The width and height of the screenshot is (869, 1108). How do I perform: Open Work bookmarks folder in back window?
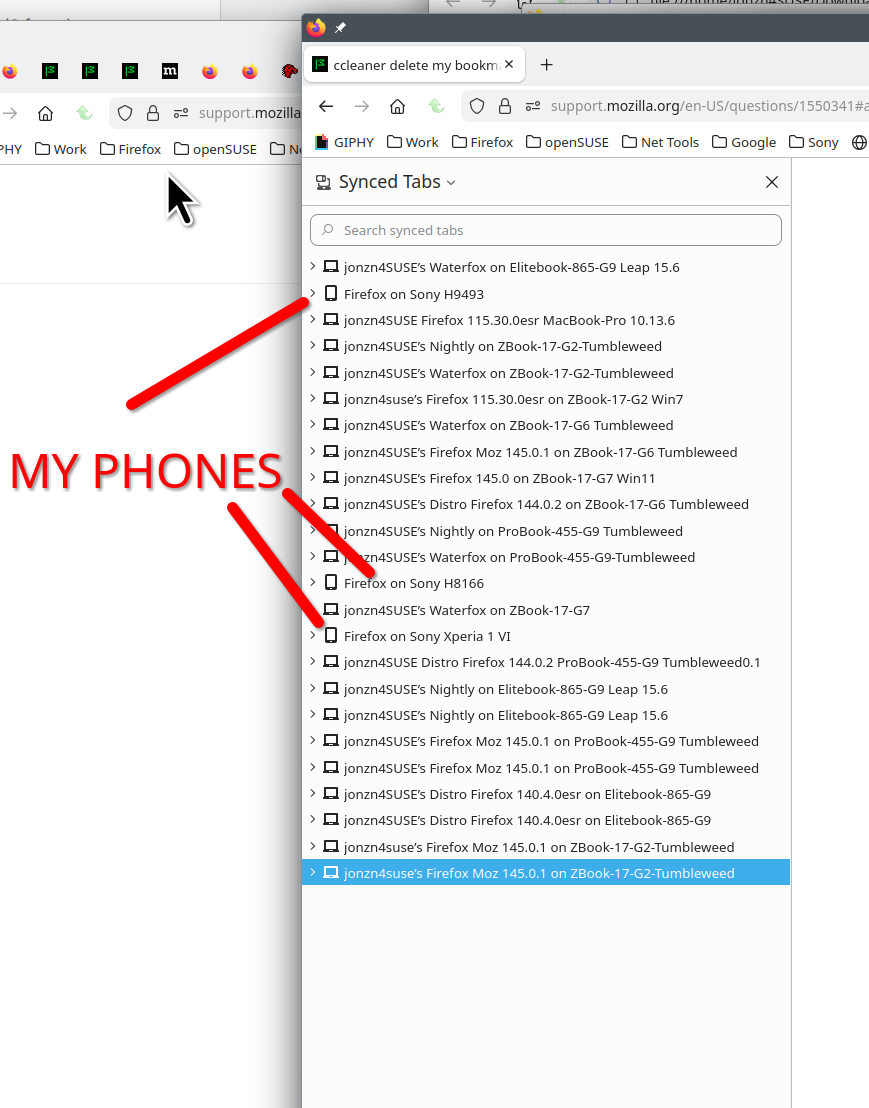coord(61,149)
